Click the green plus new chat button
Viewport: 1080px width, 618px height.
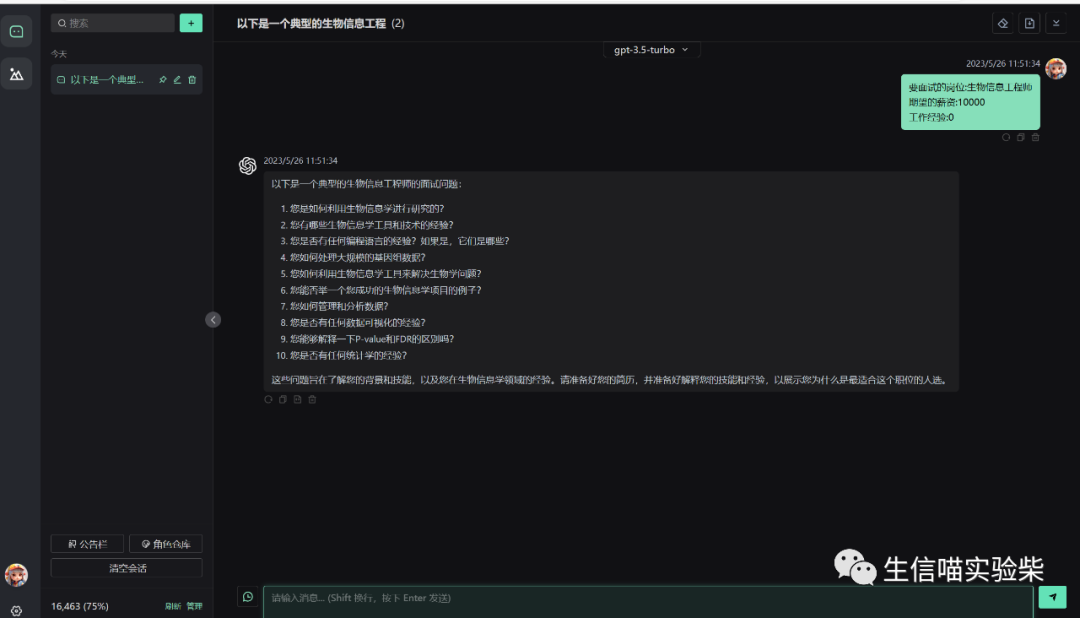[x=191, y=22]
